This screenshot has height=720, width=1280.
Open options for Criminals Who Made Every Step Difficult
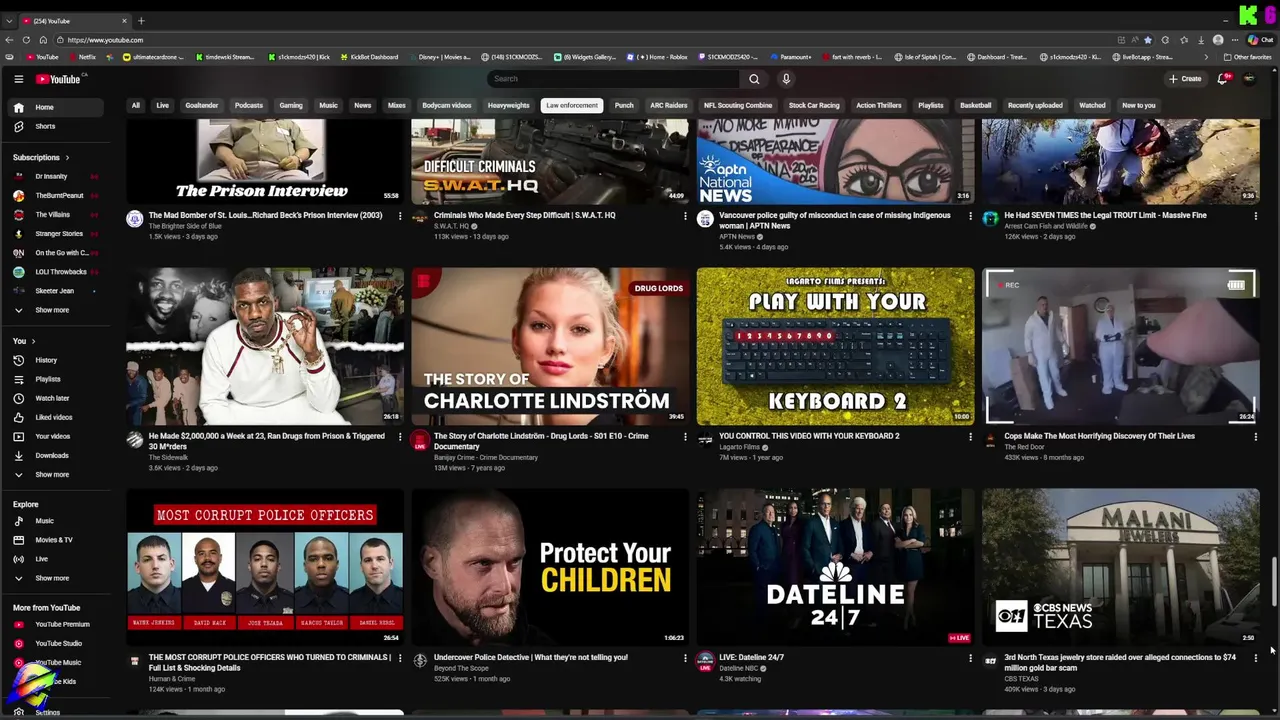click(685, 216)
